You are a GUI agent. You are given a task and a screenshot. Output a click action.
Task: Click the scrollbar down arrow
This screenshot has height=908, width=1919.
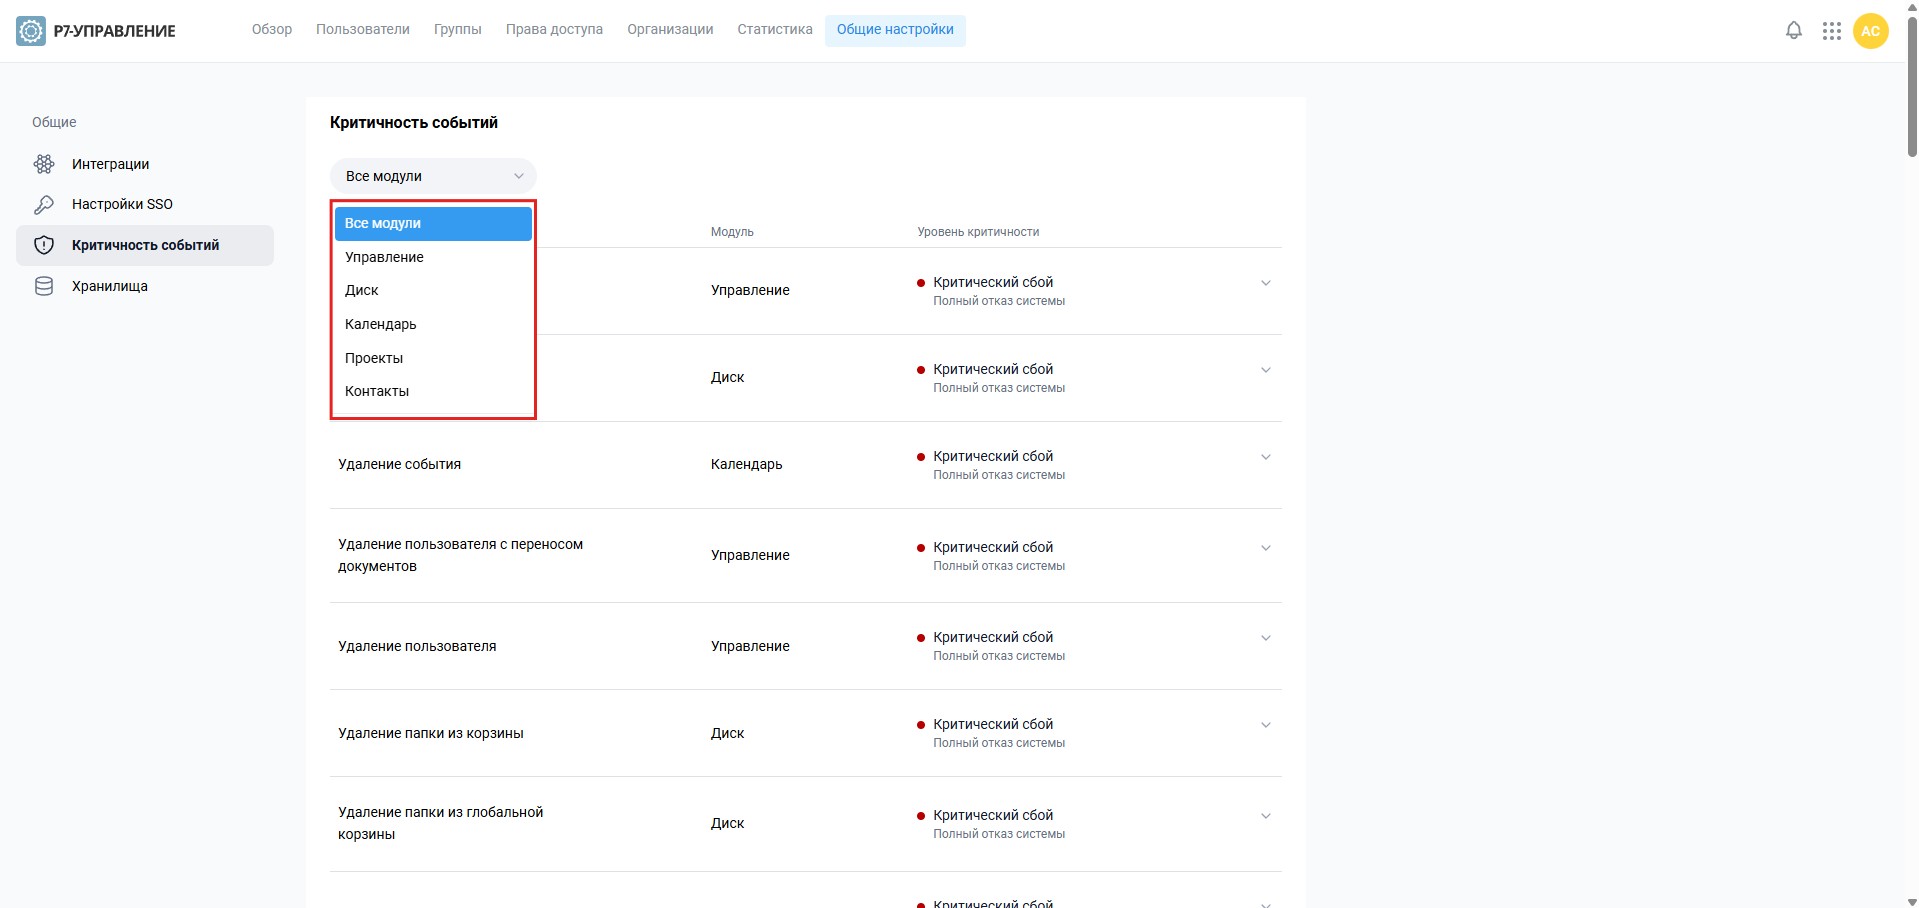tap(1911, 901)
